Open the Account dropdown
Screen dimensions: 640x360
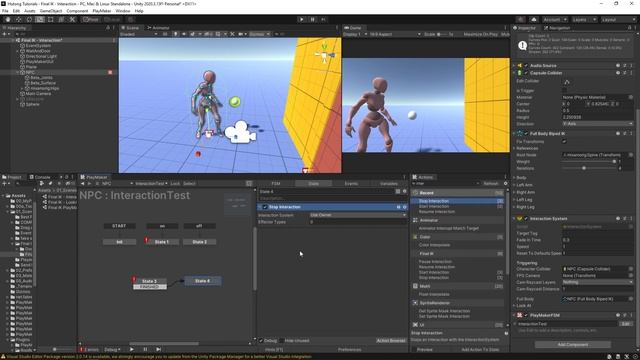click(554, 19)
